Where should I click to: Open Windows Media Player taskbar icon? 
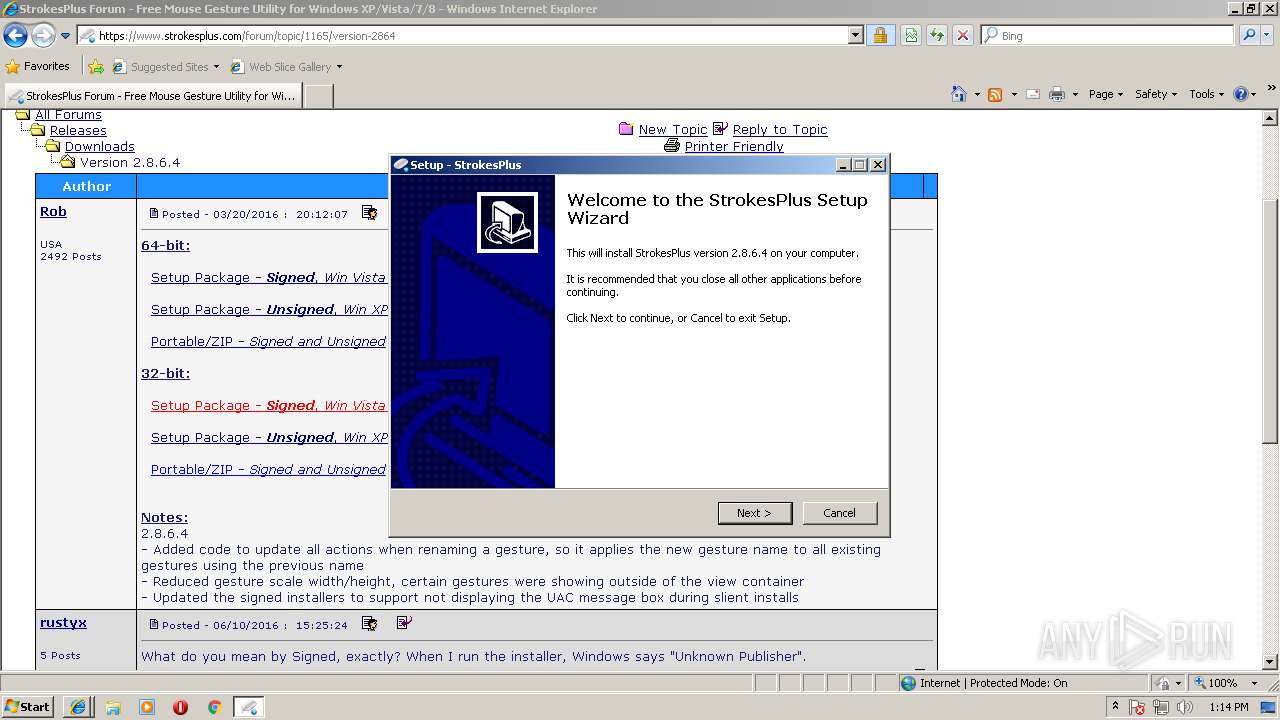click(147, 707)
